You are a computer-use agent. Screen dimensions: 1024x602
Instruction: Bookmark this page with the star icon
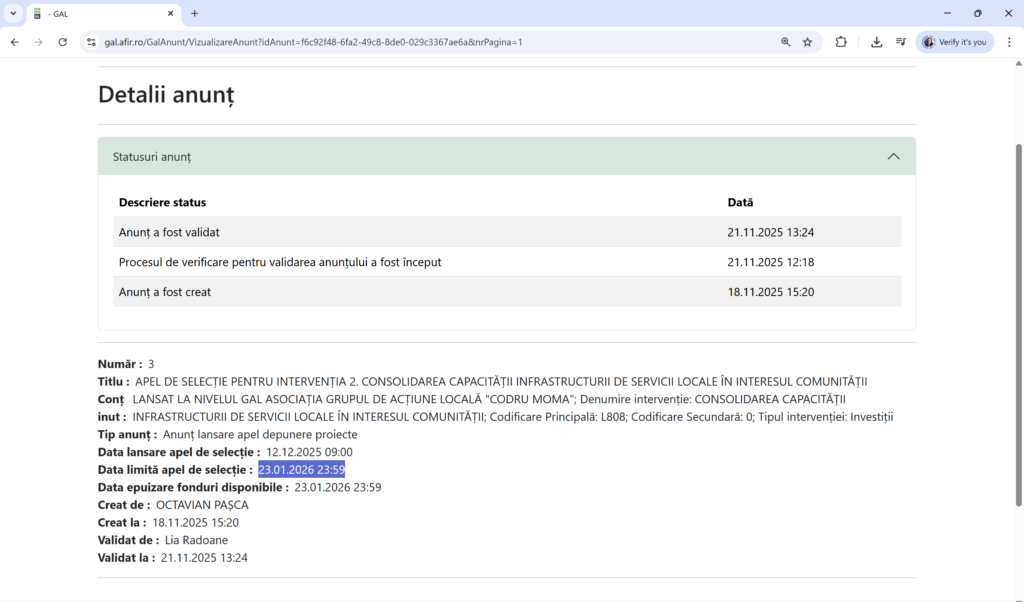[x=808, y=42]
